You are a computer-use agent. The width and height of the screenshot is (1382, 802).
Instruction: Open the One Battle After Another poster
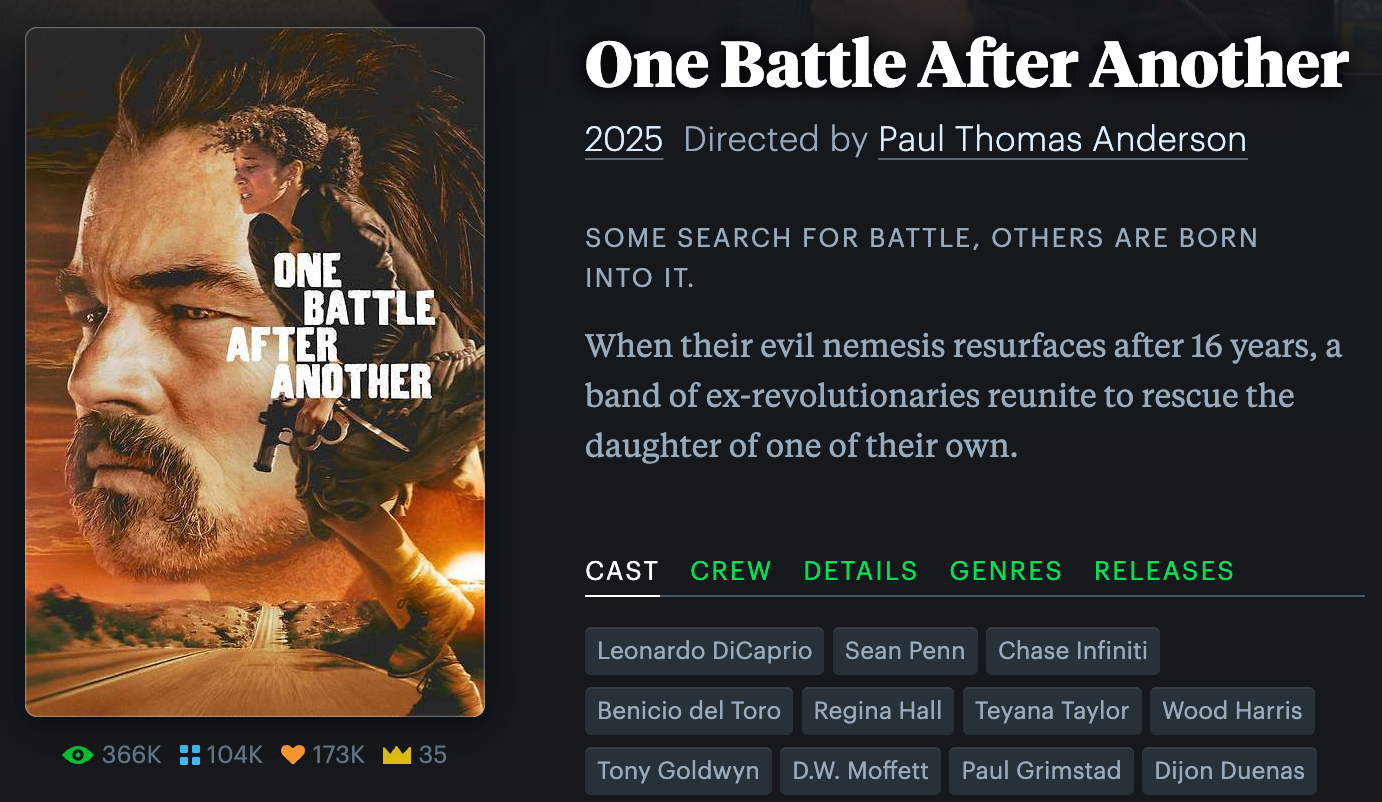tap(255, 372)
